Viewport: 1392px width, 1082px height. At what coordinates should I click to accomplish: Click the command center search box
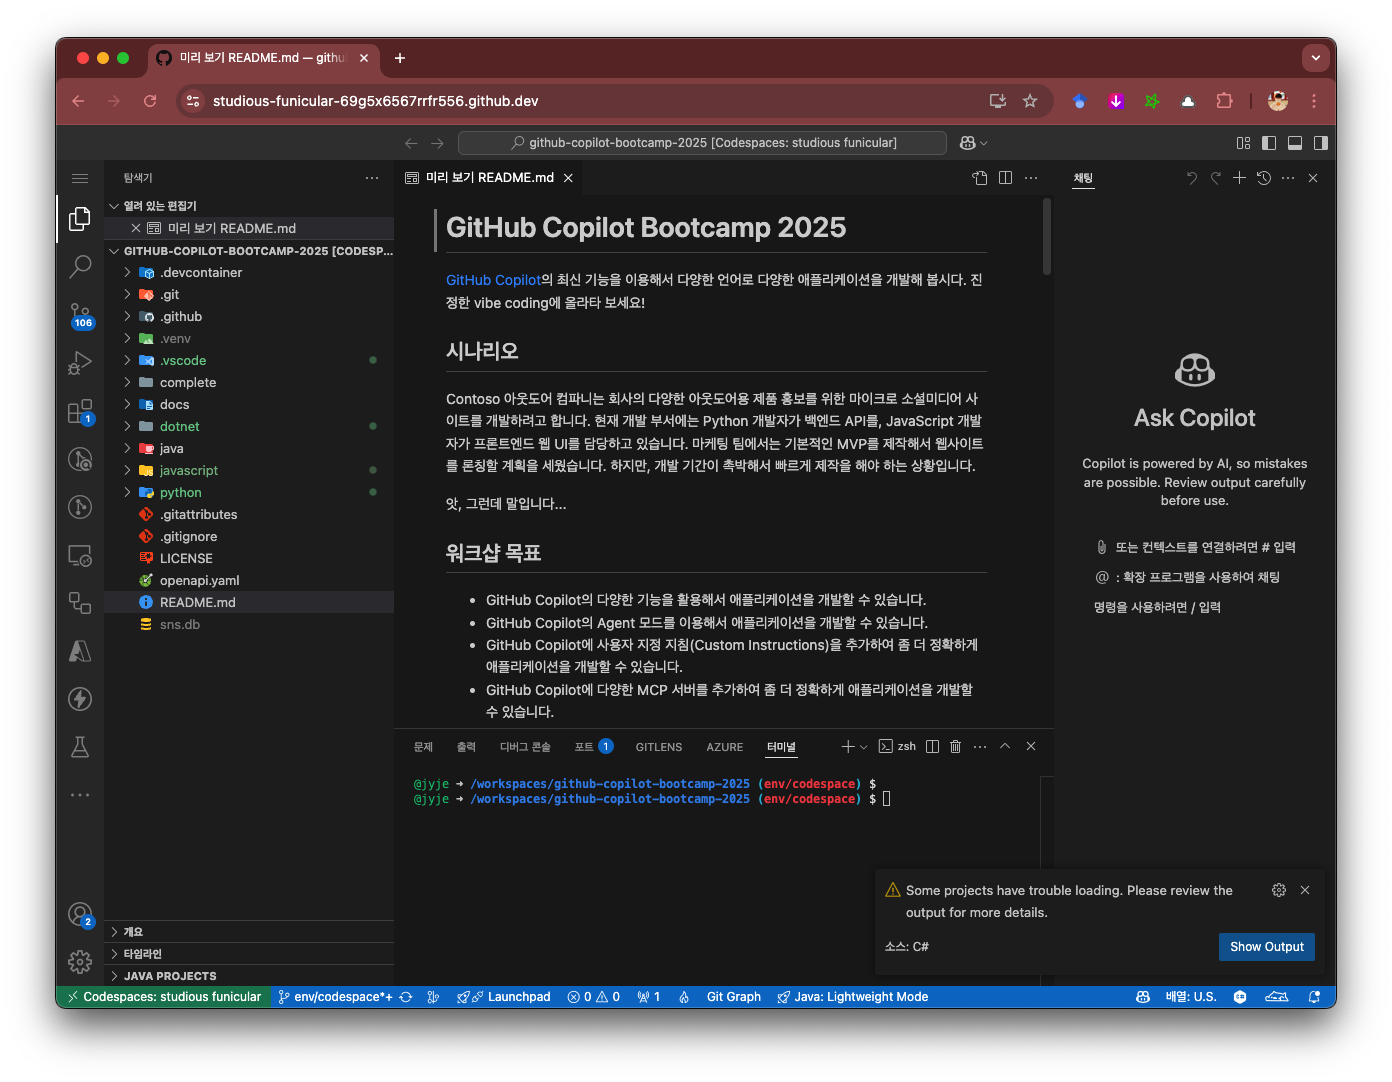702,143
